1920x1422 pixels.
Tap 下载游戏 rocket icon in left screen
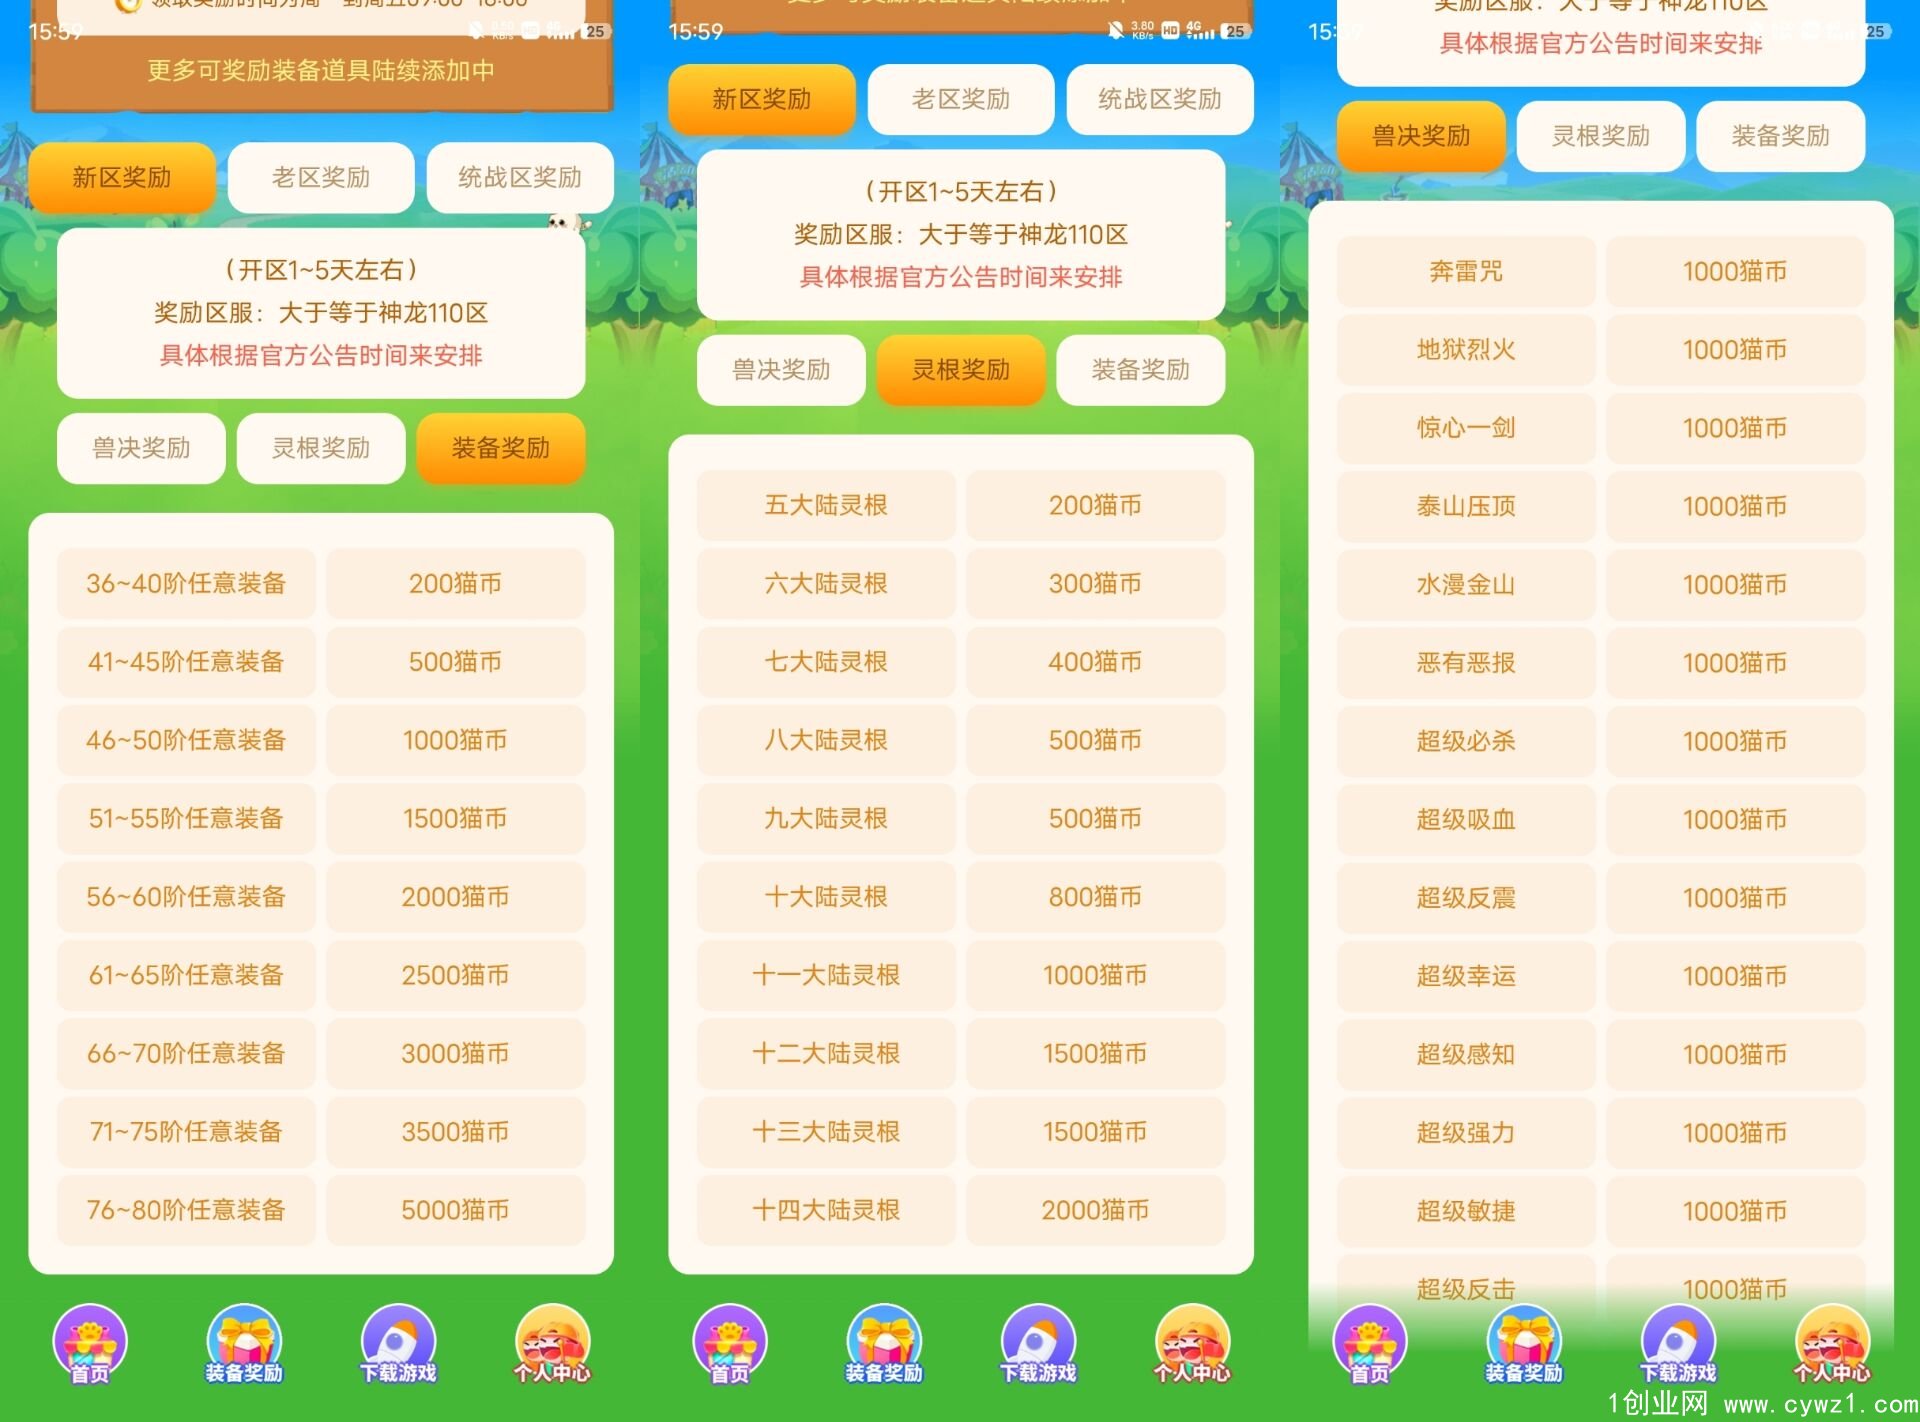point(398,1344)
